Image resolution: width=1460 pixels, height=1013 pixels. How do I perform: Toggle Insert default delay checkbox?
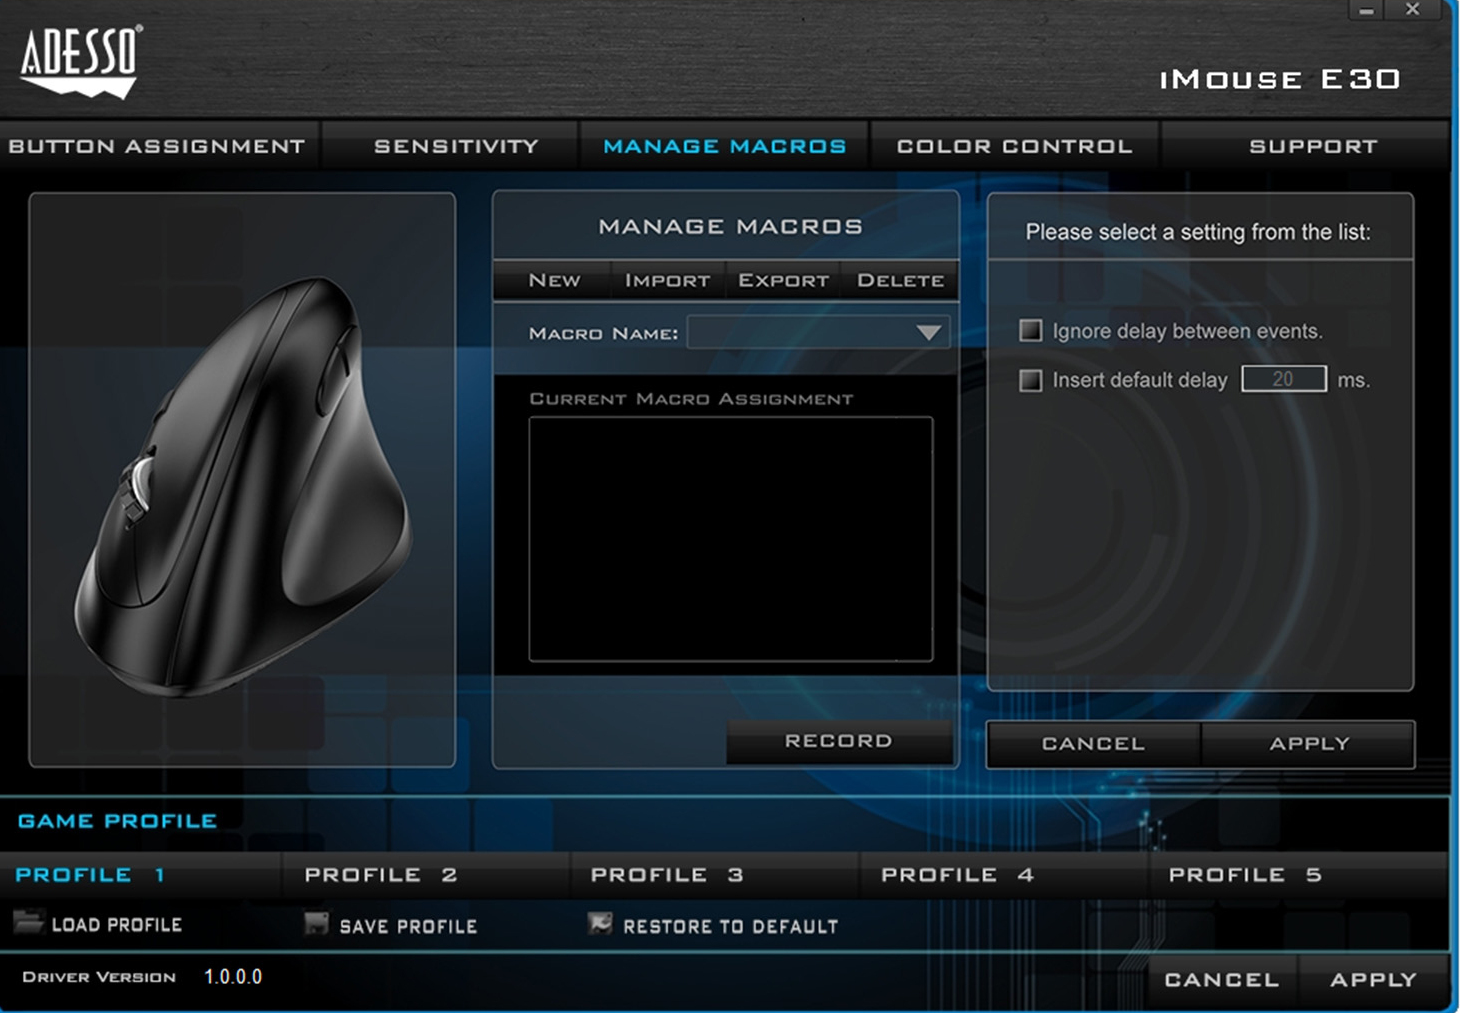tap(1030, 380)
